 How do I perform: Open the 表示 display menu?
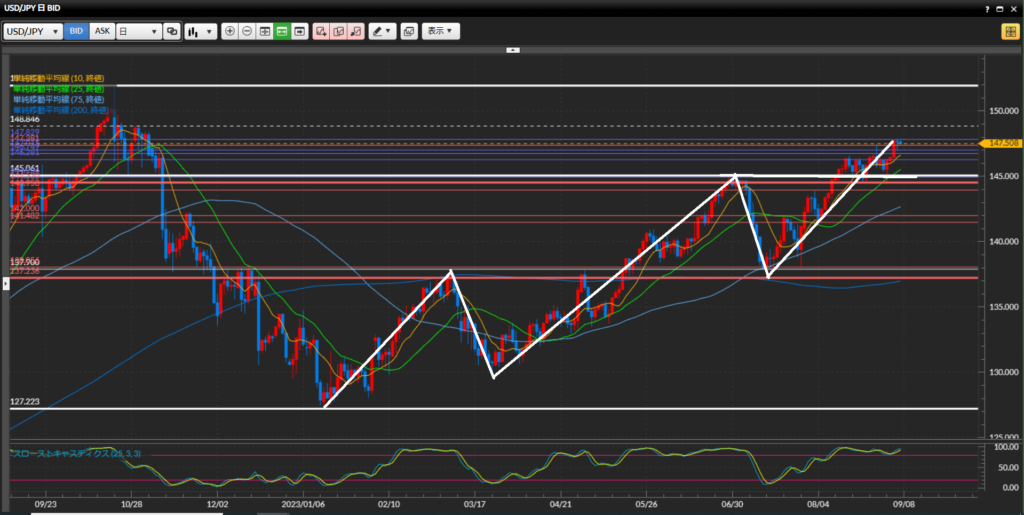[x=440, y=31]
